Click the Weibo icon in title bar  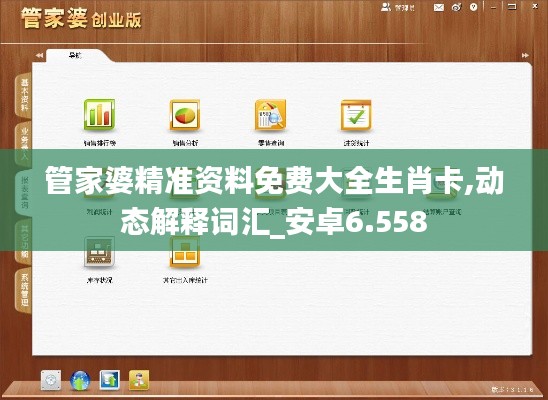[456, 7]
